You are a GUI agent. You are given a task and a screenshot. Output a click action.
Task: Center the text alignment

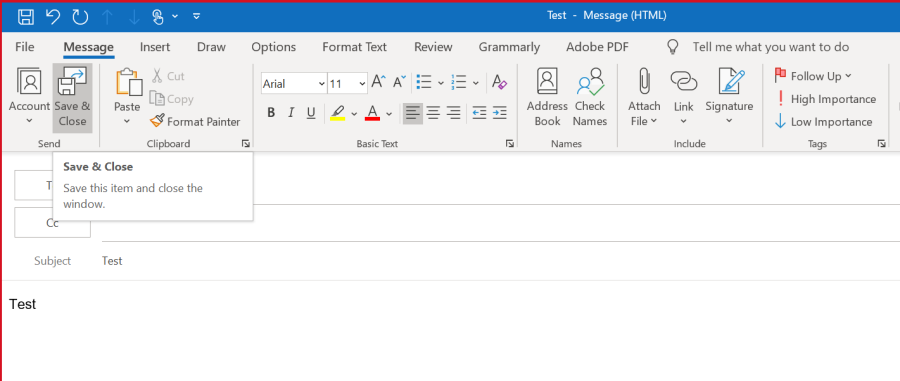point(433,113)
